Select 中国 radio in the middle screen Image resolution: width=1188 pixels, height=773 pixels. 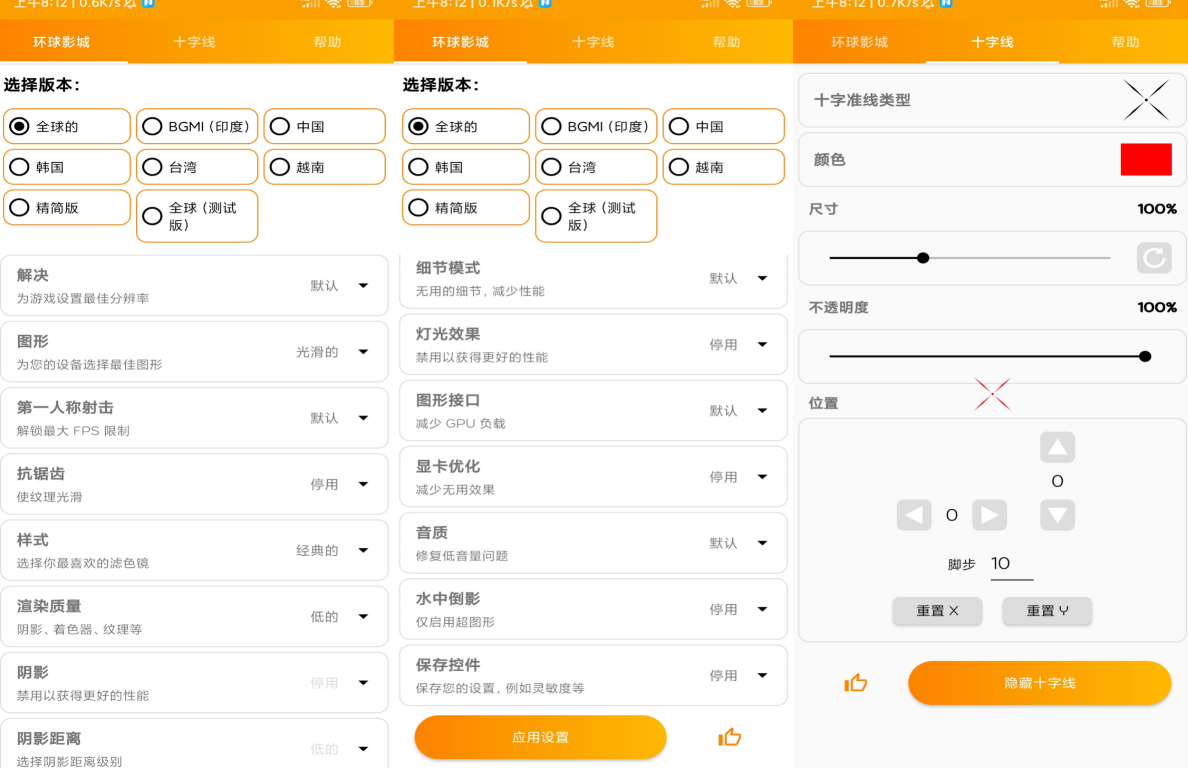[724, 126]
